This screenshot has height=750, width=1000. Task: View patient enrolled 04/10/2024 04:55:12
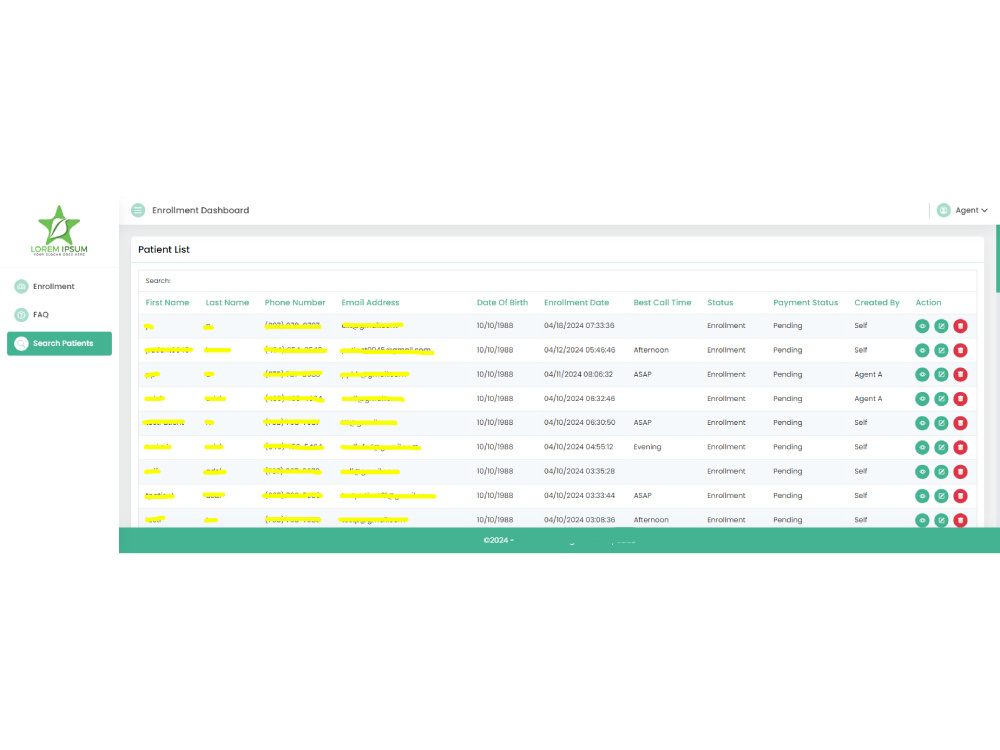[922, 447]
